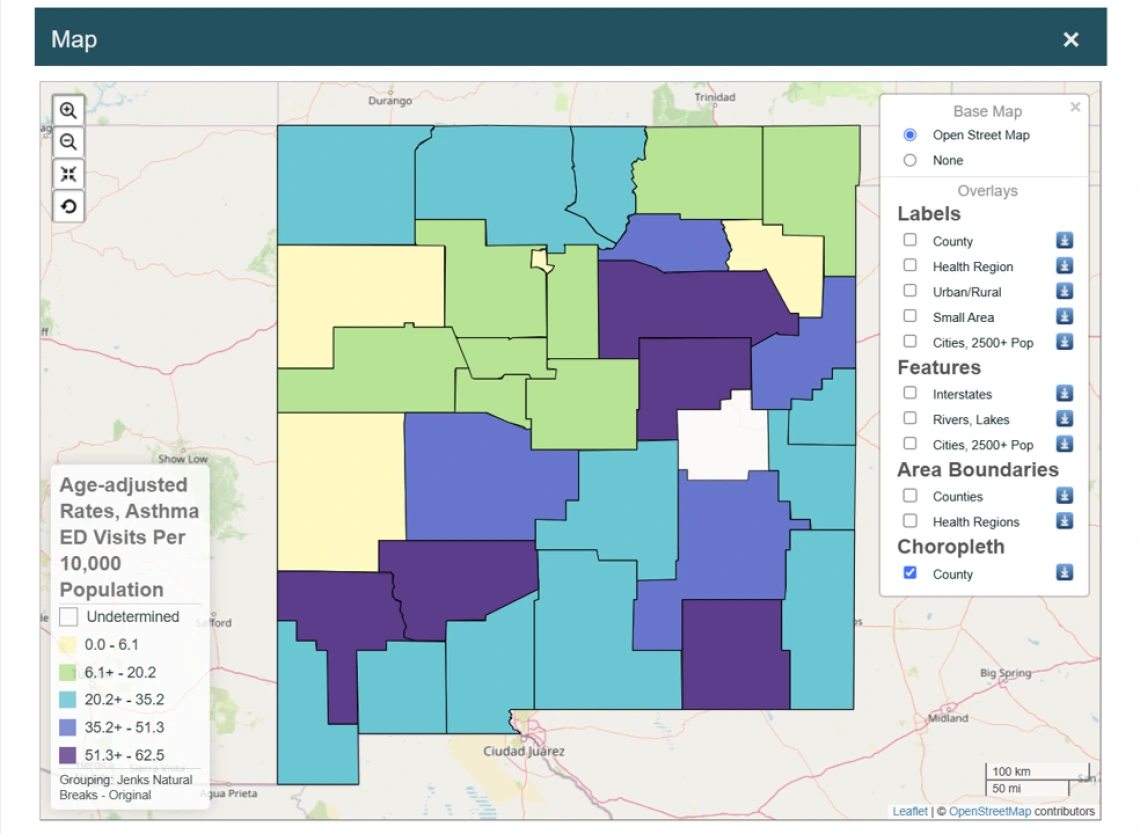
Task: Download the County labels layer
Action: 1064,241
